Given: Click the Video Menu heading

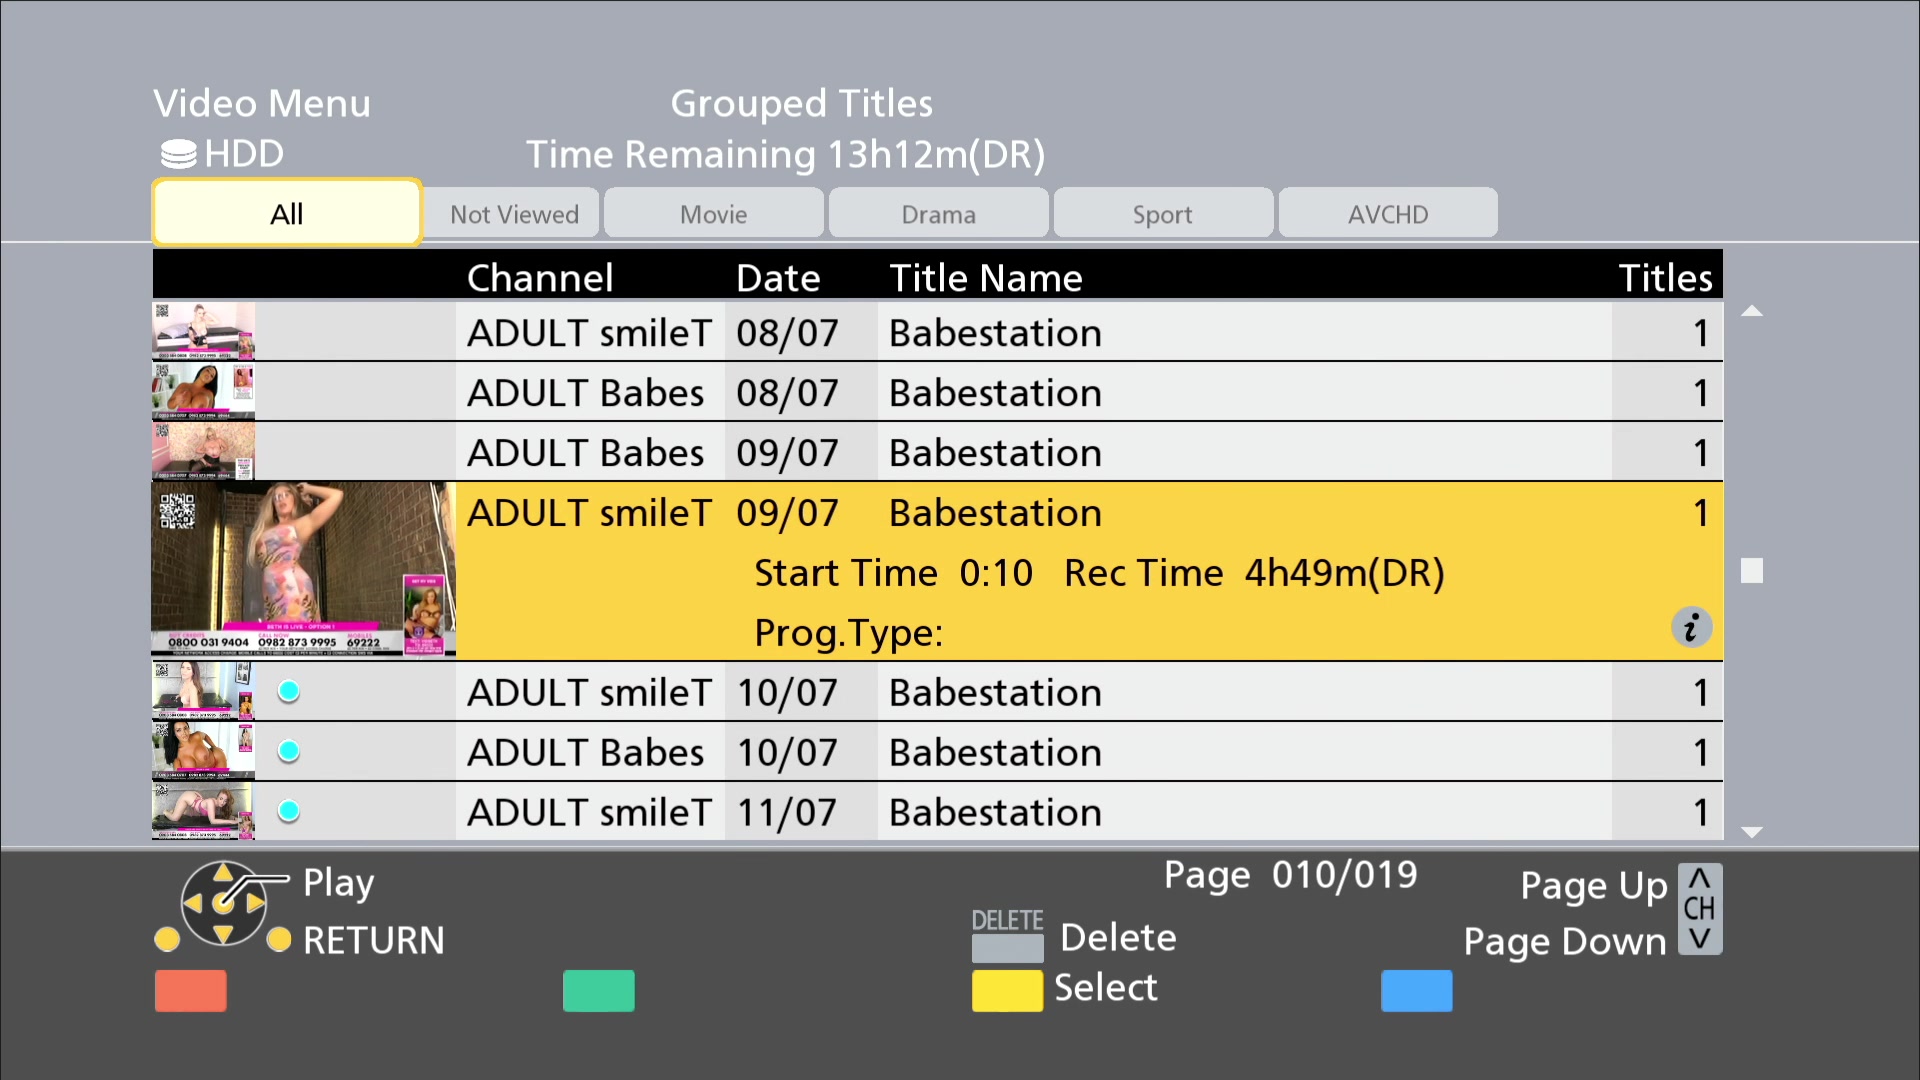Looking at the screenshot, I should tap(262, 103).
